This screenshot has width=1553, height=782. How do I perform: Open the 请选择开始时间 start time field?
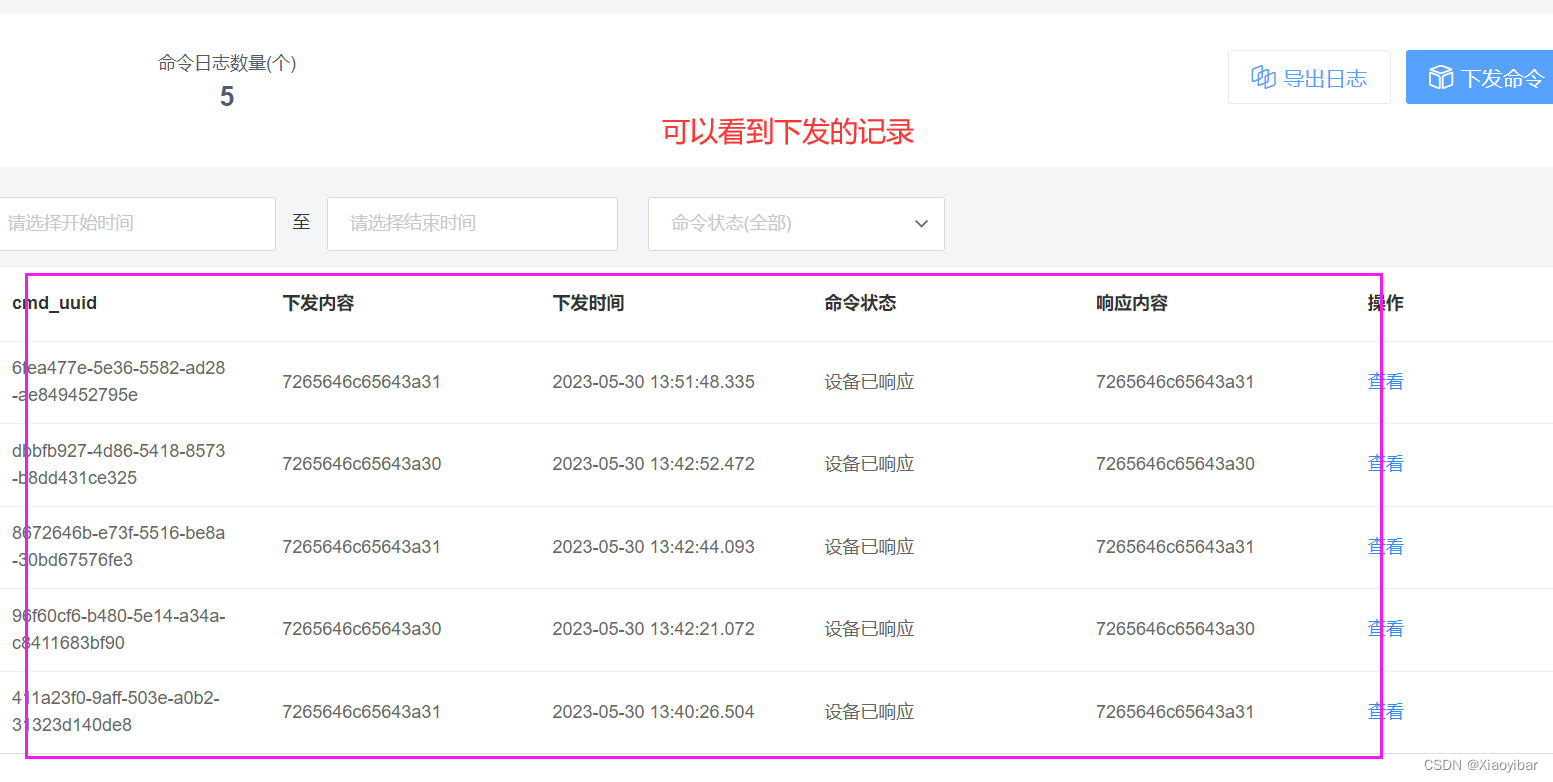(x=136, y=223)
